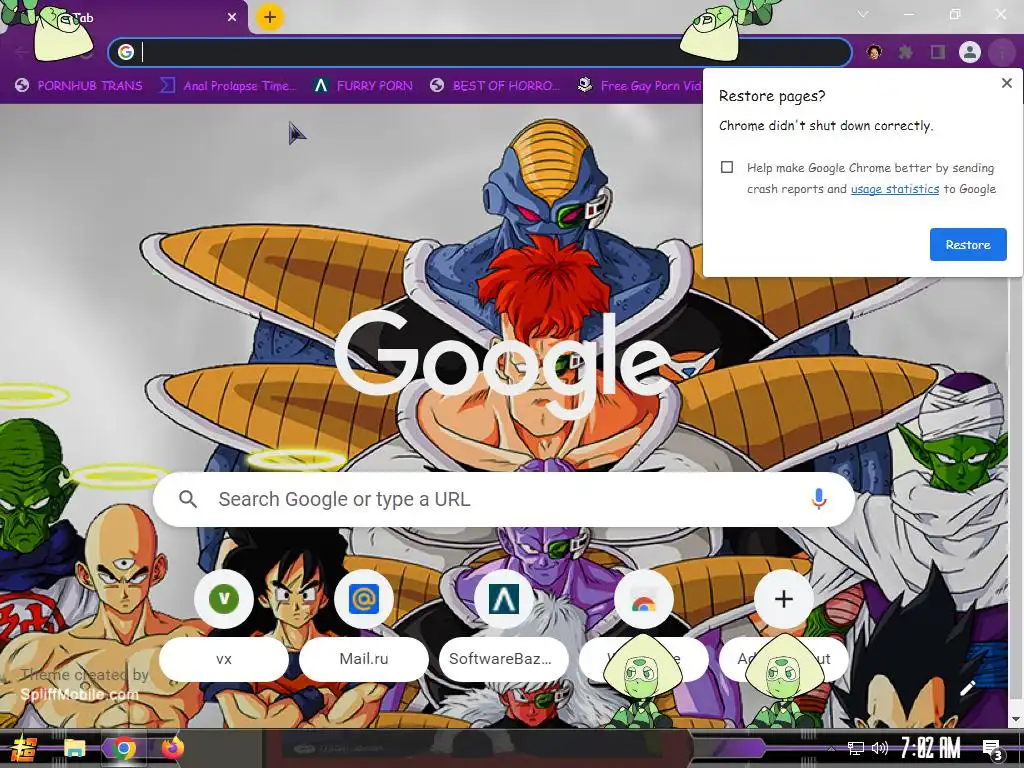
Task: Open a new tab with the yellow plus button
Action: coord(269,18)
